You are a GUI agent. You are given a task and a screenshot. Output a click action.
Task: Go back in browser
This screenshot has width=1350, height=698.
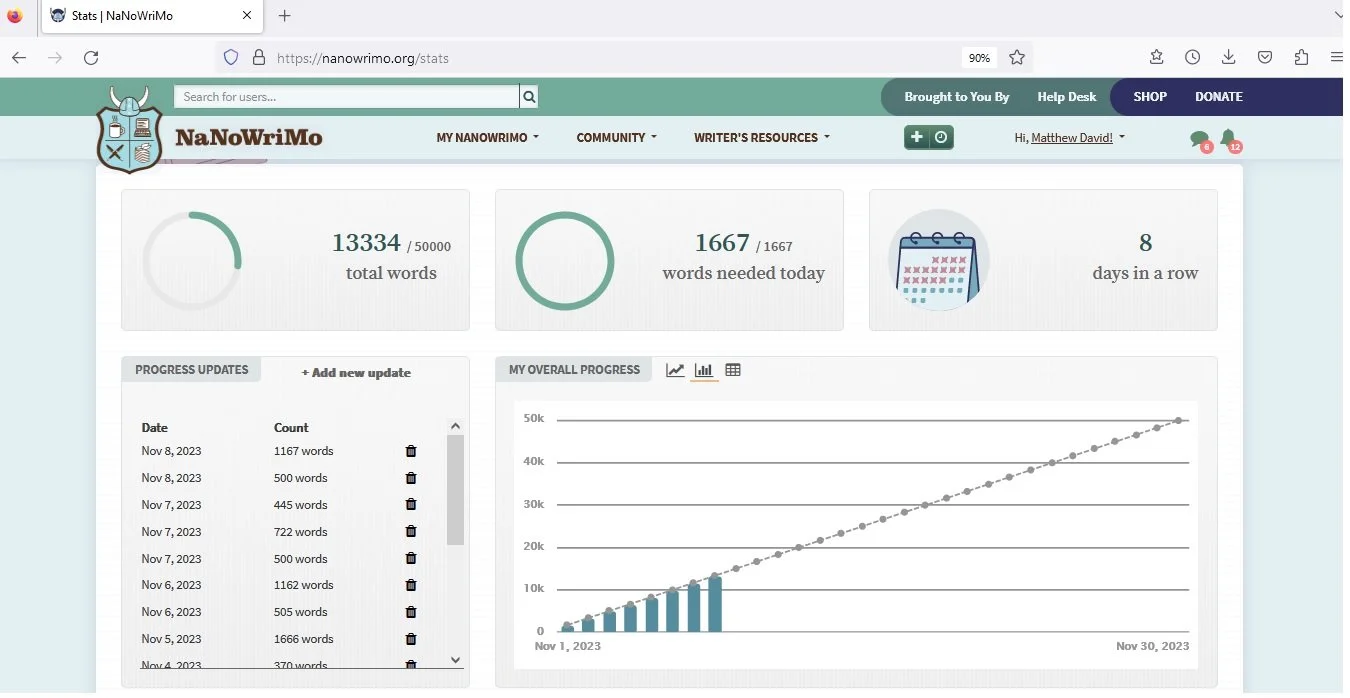19,58
